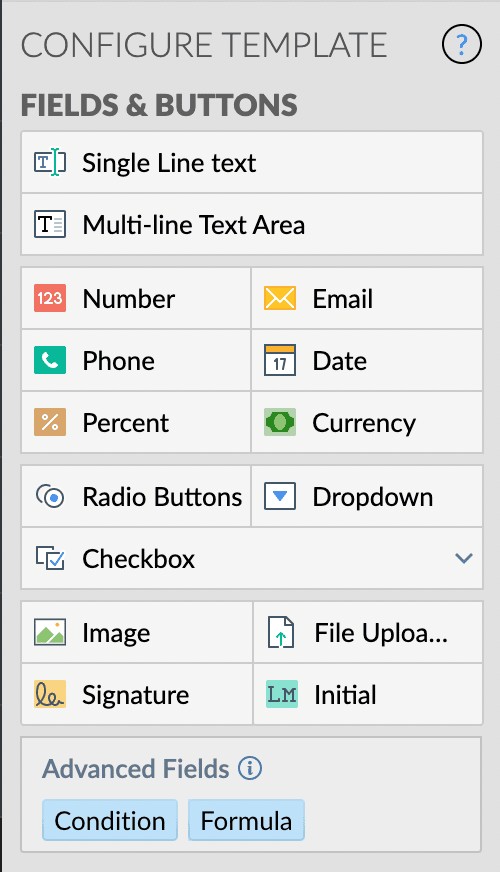Click the Number field label
The height and width of the screenshot is (872, 500).
(x=128, y=299)
